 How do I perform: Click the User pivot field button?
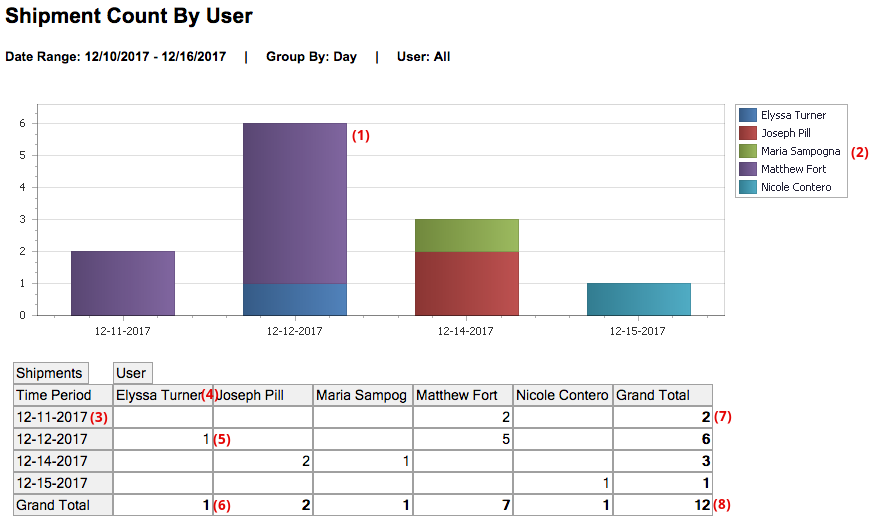tap(132, 373)
